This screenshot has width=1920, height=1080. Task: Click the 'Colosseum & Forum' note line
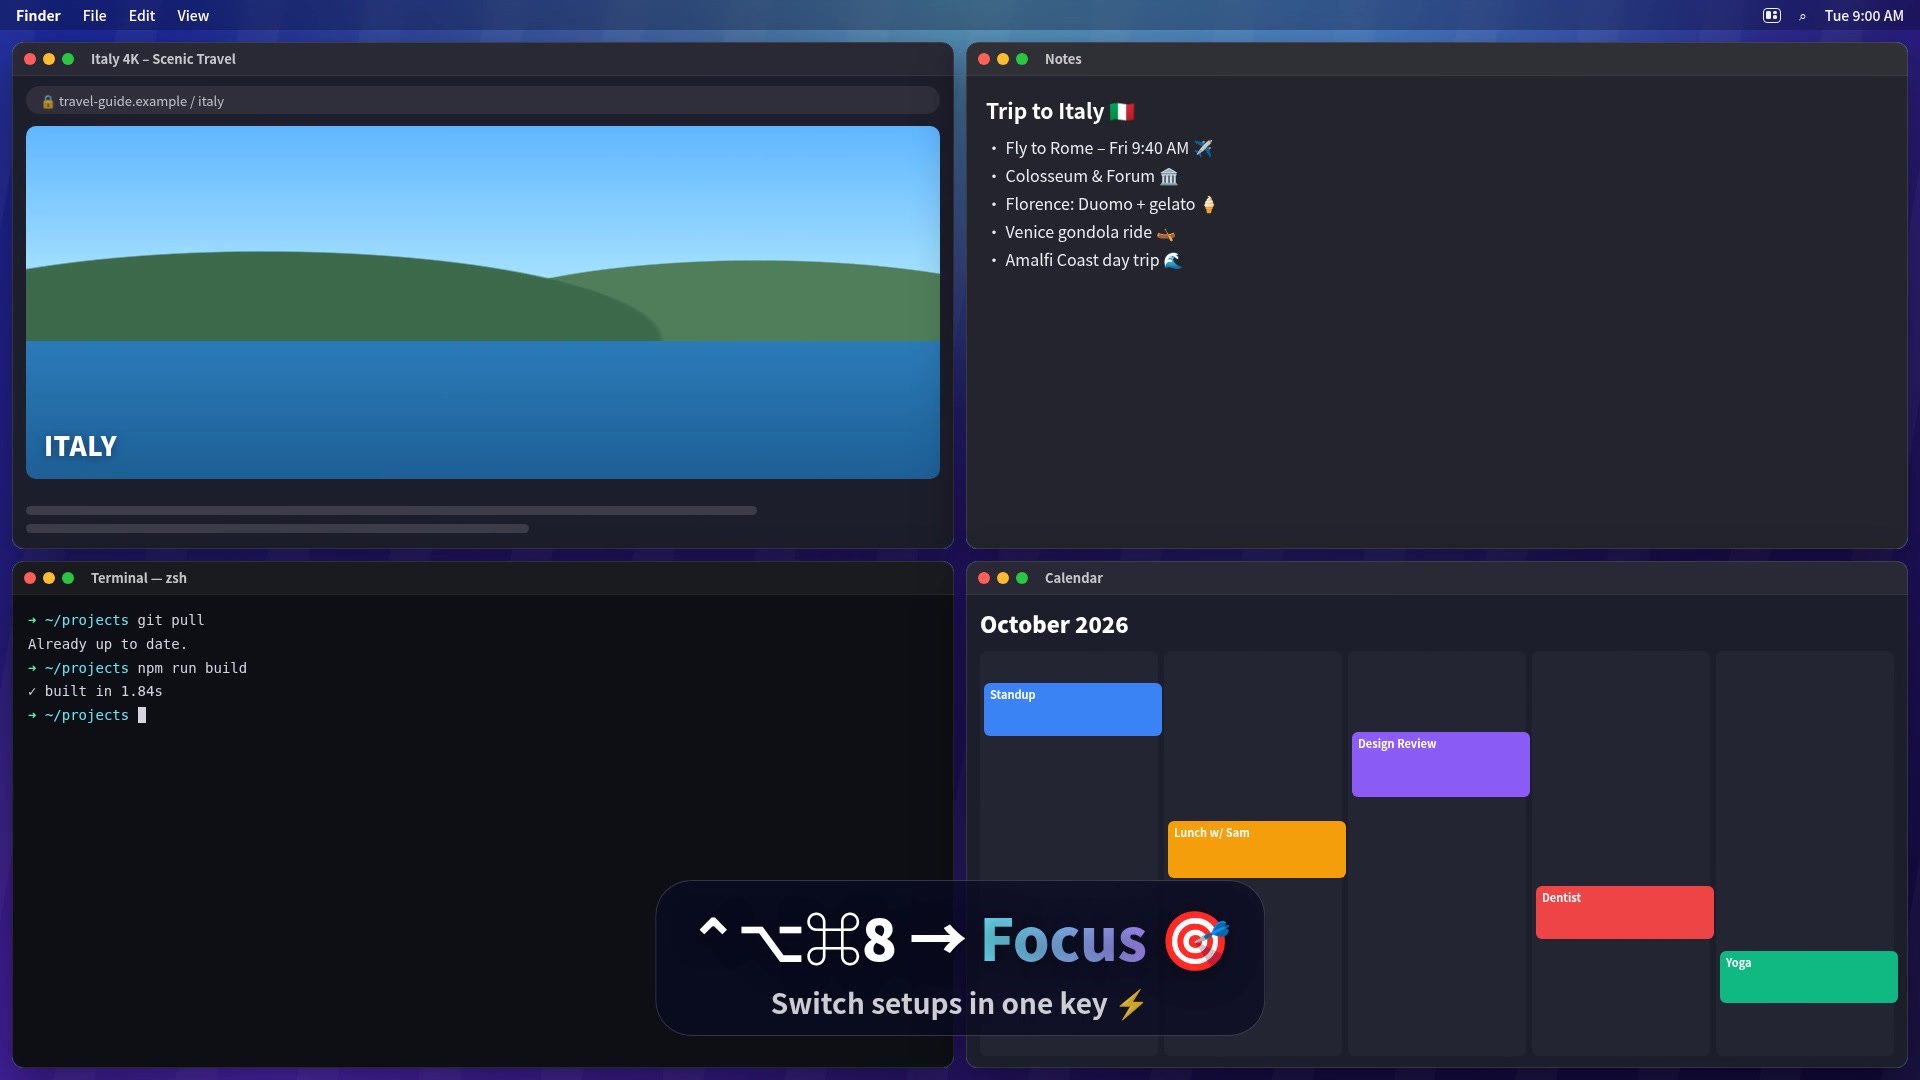[x=1091, y=176]
